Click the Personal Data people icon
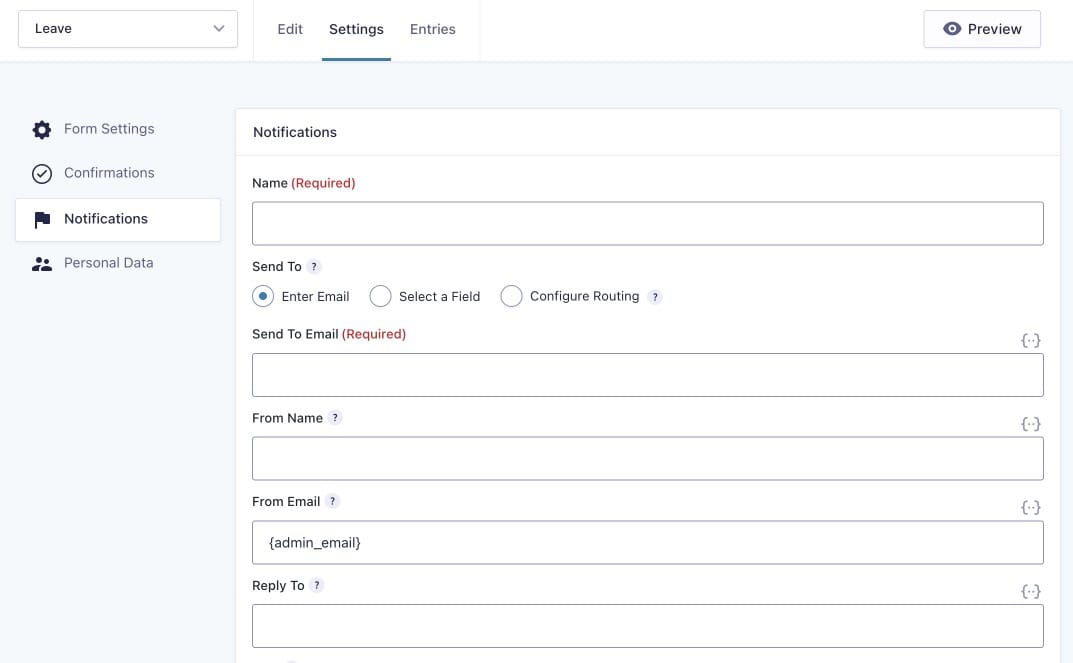Screen dimensions: 1073x663 click(42, 264)
